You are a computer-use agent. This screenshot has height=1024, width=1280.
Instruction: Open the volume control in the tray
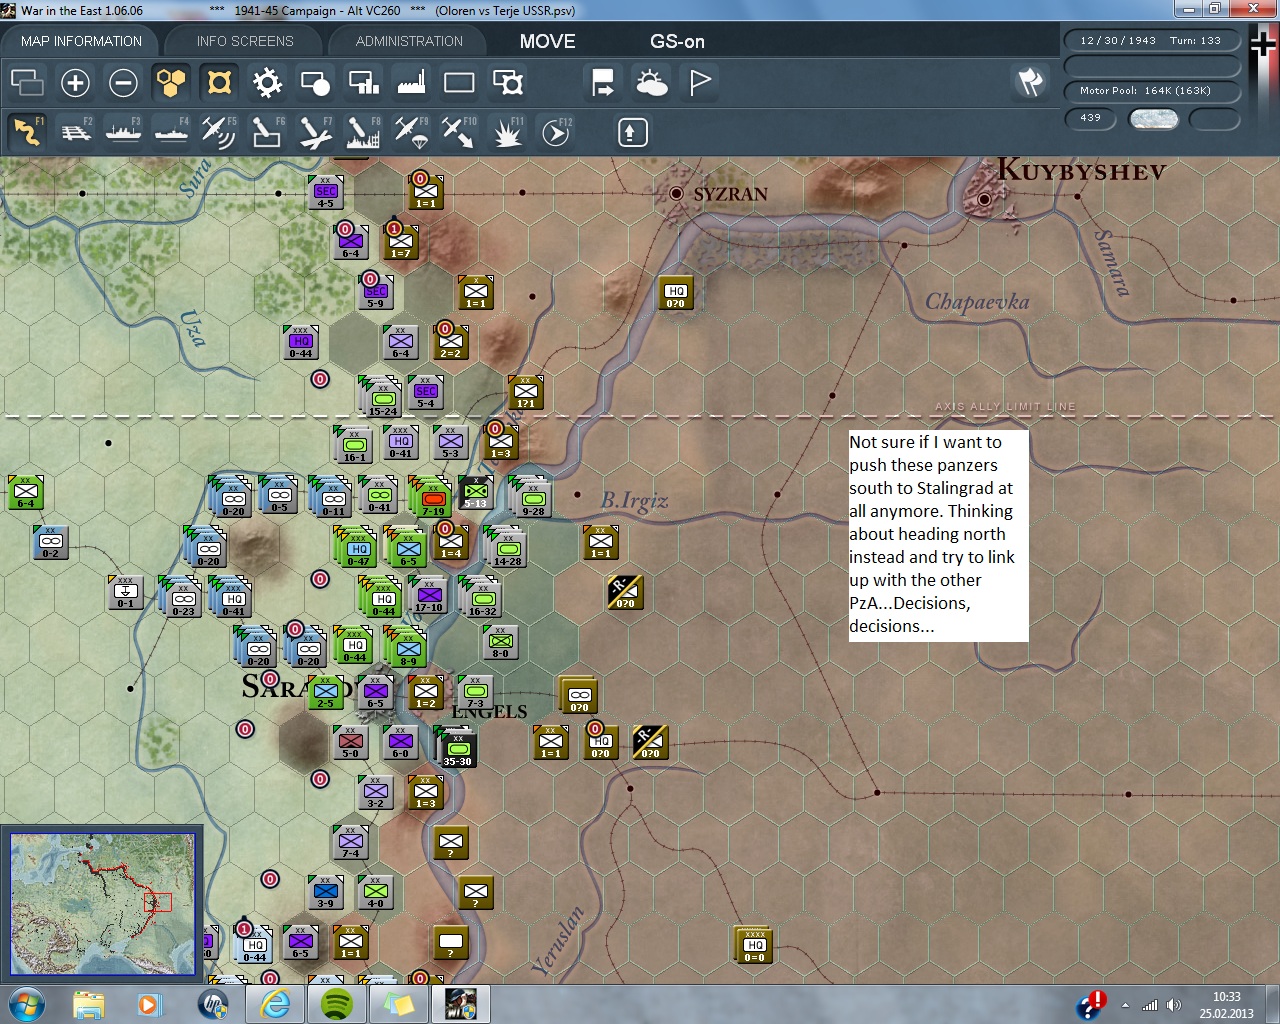1173,1005
